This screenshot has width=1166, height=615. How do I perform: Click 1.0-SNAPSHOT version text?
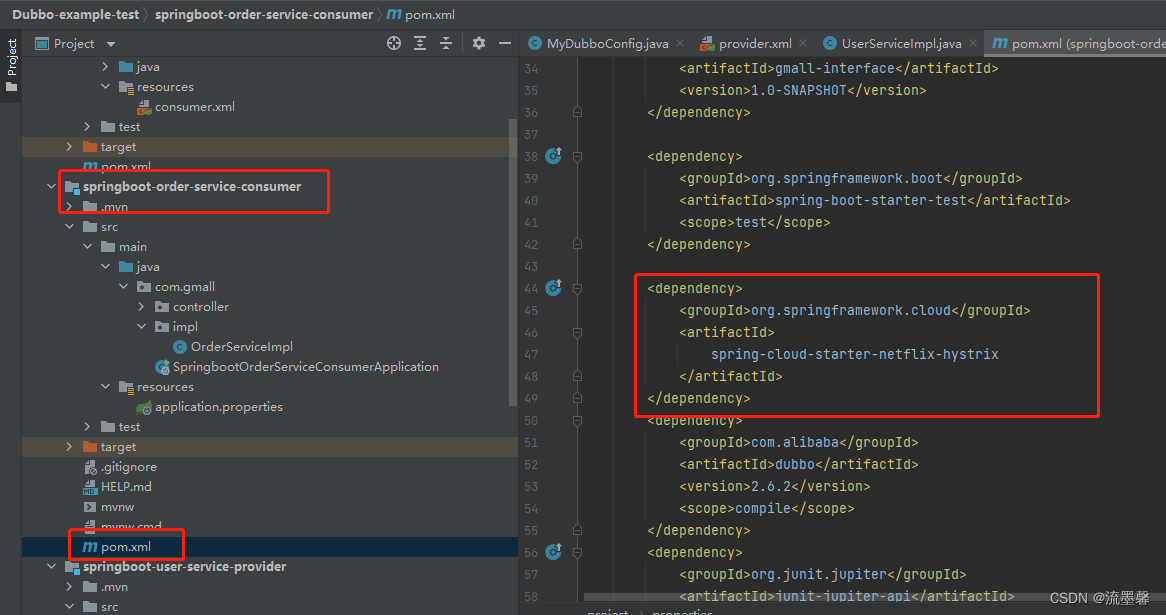pyautogui.click(x=799, y=90)
